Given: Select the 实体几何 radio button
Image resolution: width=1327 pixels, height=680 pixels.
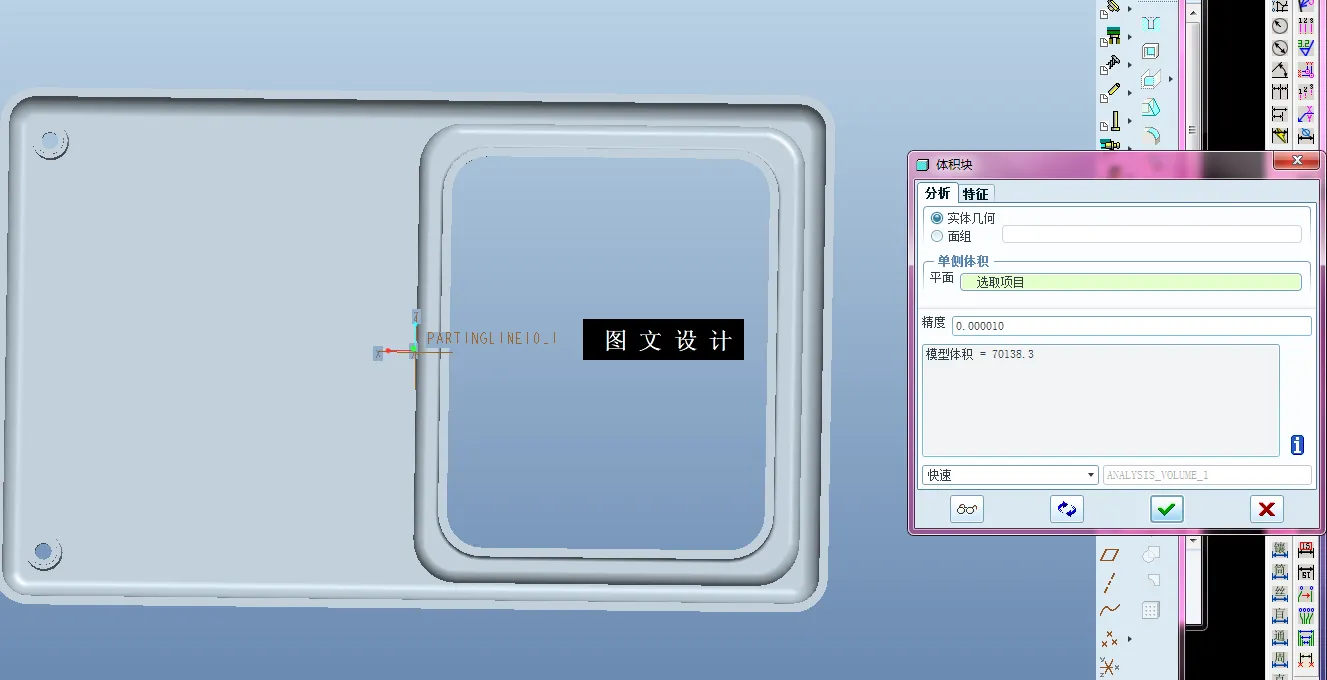Looking at the screenshot, I should click(x=936, y=218).
